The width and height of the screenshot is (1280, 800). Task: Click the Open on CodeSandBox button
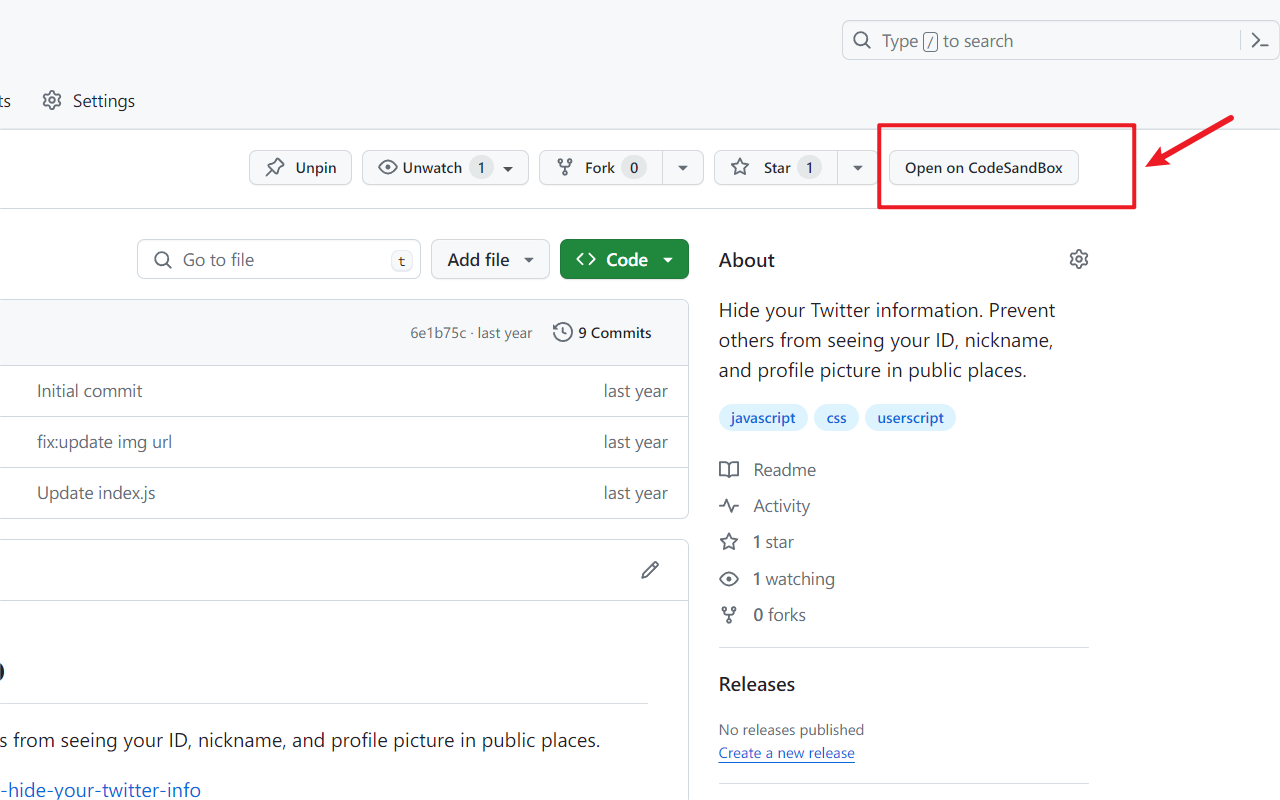(x=983, y=168)
